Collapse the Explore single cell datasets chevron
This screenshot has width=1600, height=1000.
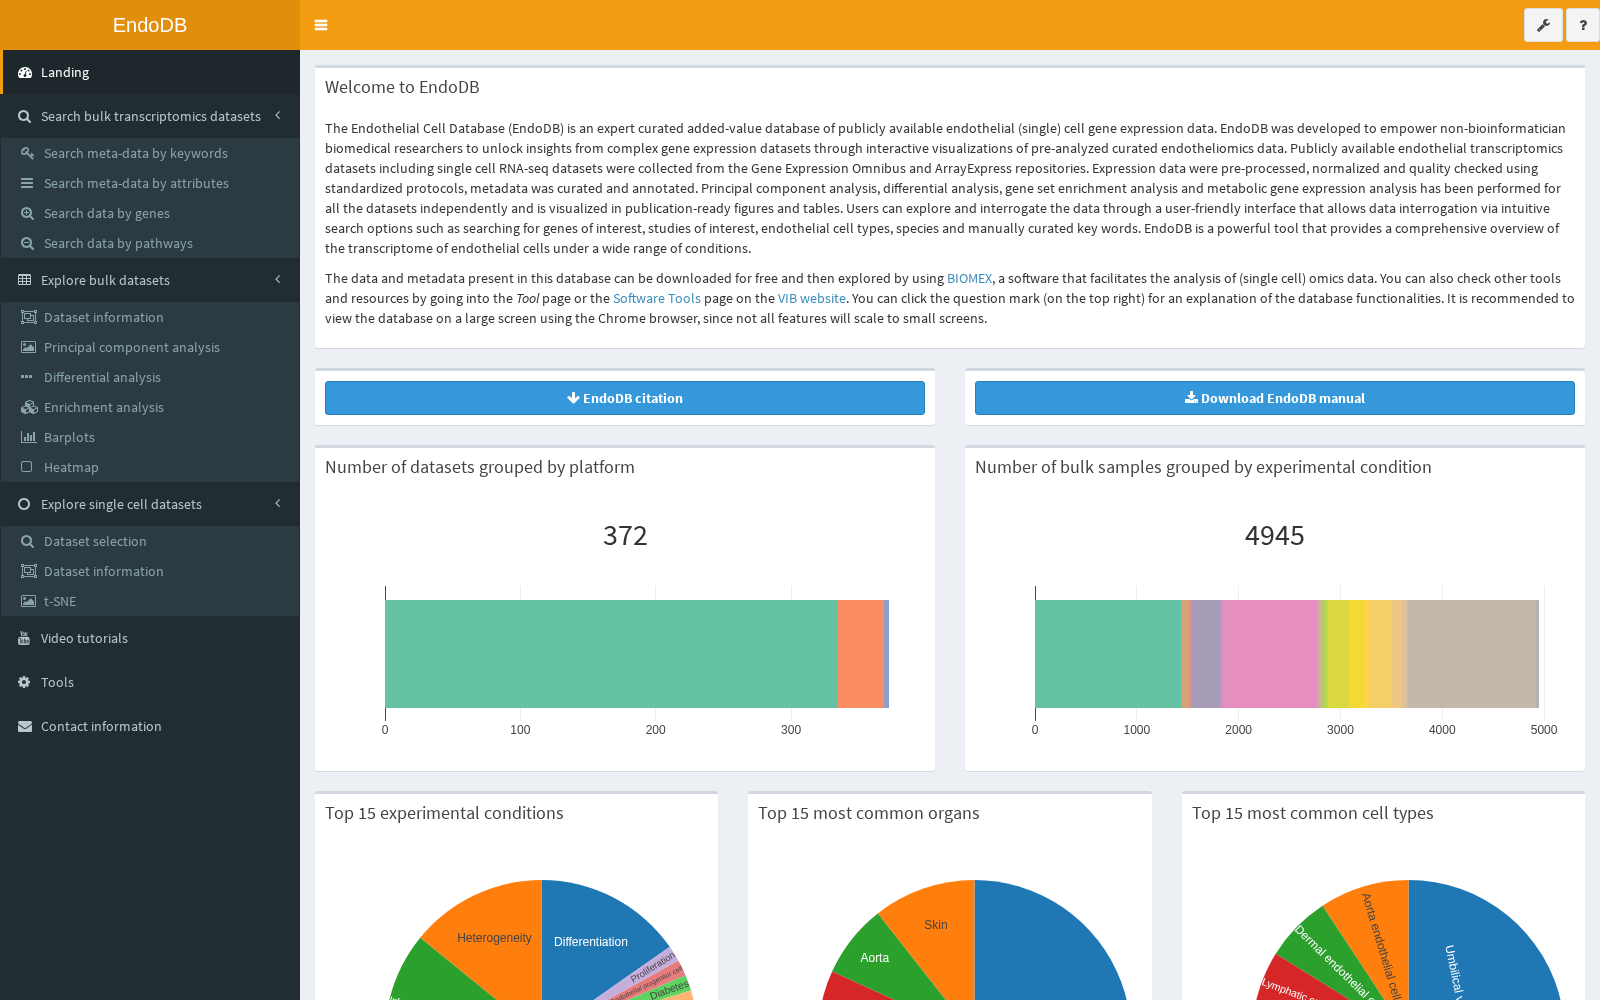278,504
